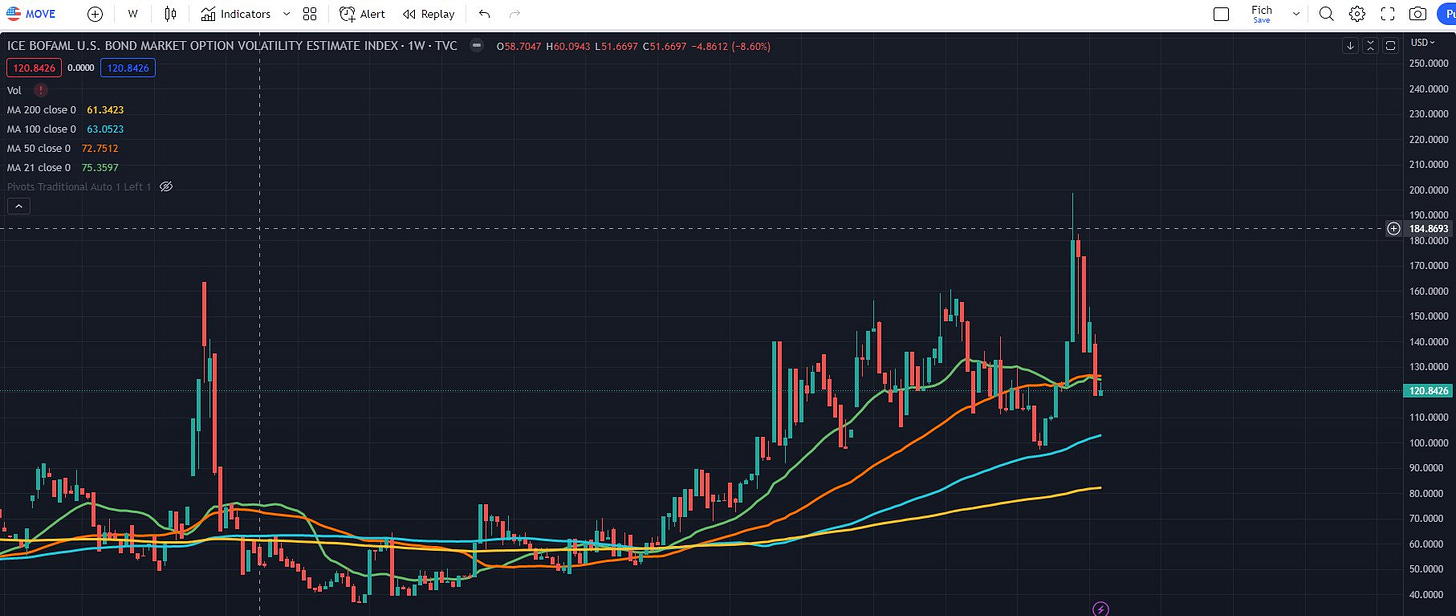This screenshot has height=616, width=1456.
Task: Open symbol search via MOVE ticker
Action: click(32, 14)
